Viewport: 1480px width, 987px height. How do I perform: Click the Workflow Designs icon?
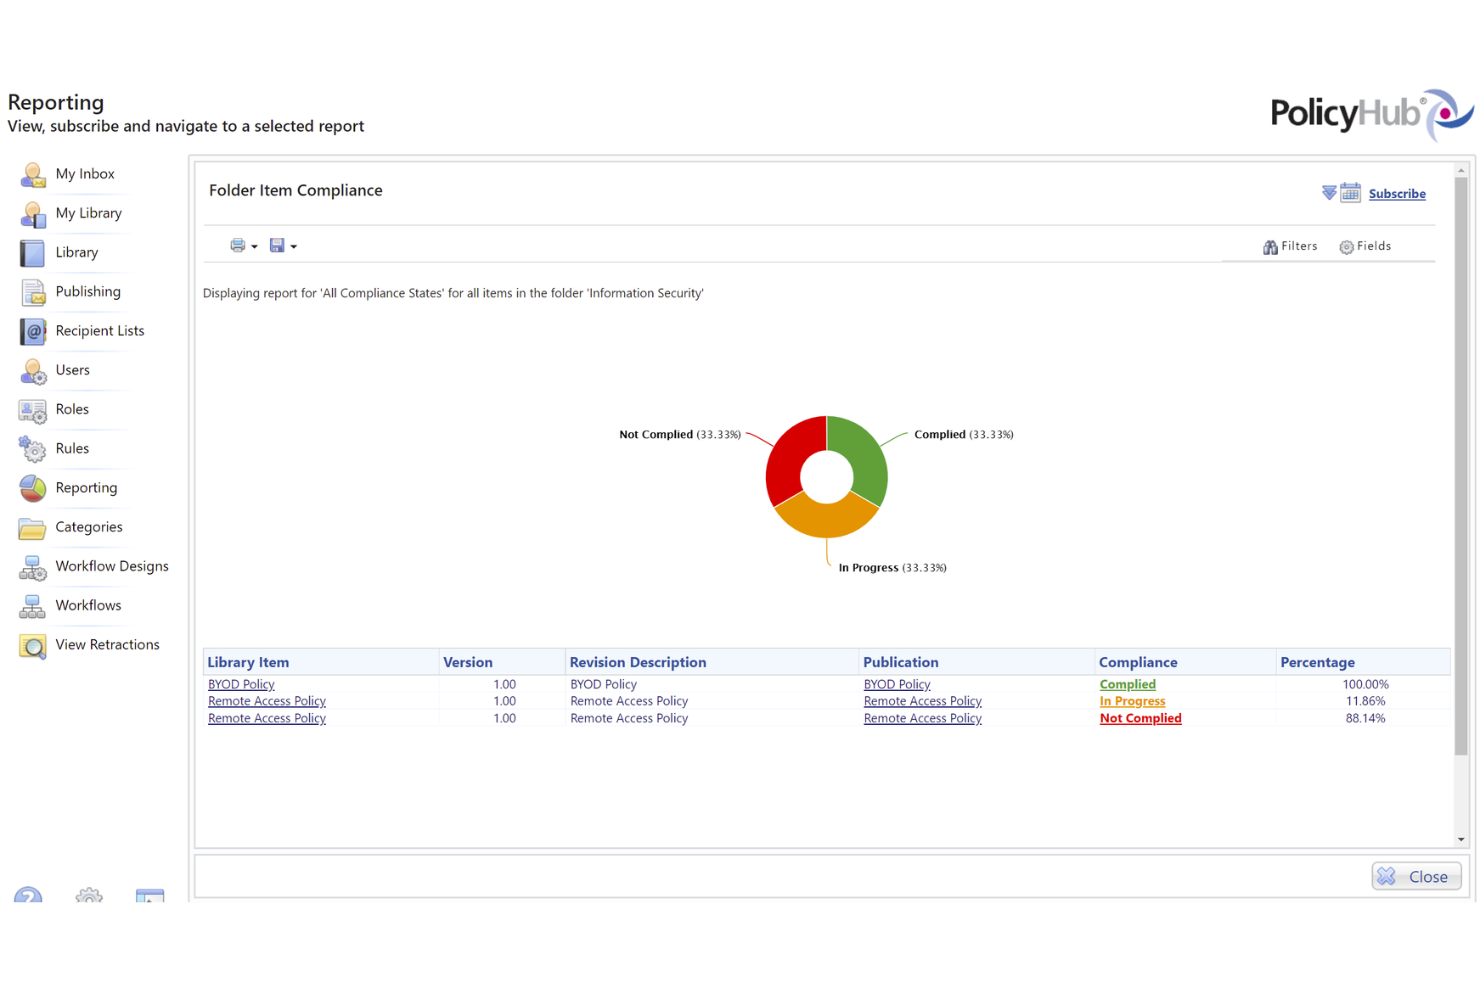click(x=33, y=567)
